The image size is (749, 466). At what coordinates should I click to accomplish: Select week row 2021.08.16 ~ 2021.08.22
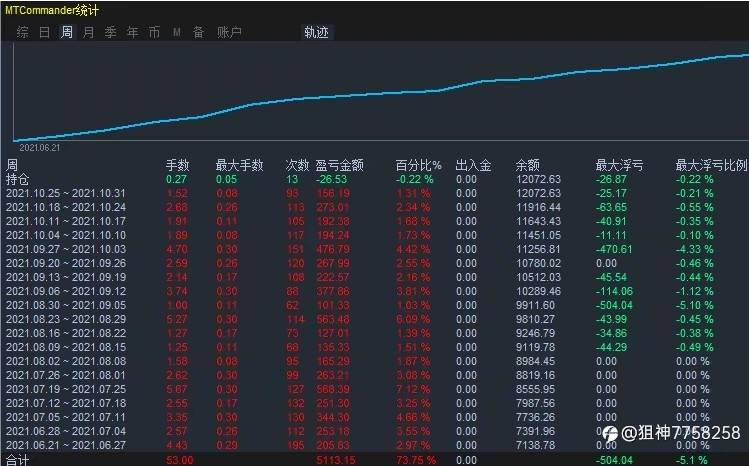(374, 333)
